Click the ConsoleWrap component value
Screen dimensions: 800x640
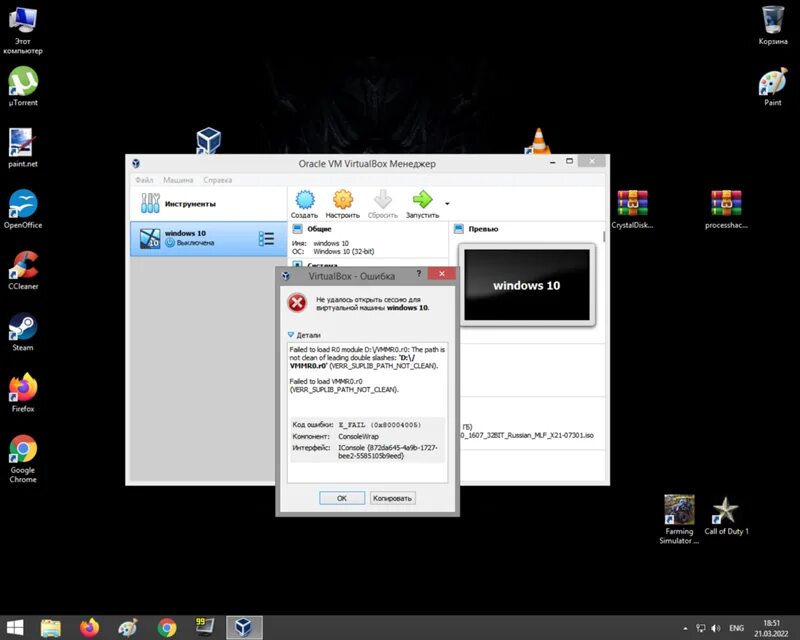point(358,436)
